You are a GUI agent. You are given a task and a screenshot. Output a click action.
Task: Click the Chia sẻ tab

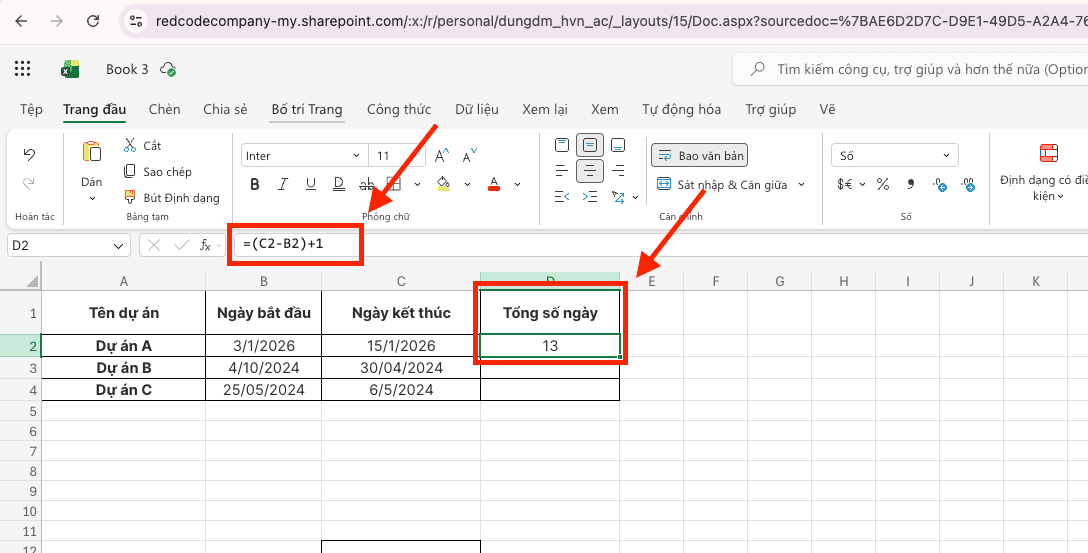point(226,109)
